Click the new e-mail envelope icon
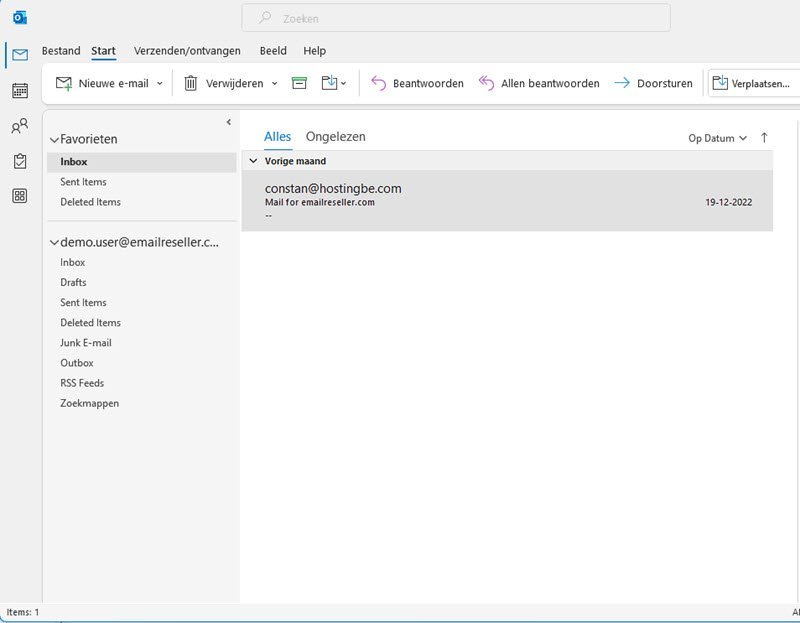Image resolution: width=800 pixels, height=623 pixels. [x=64, y=83]
